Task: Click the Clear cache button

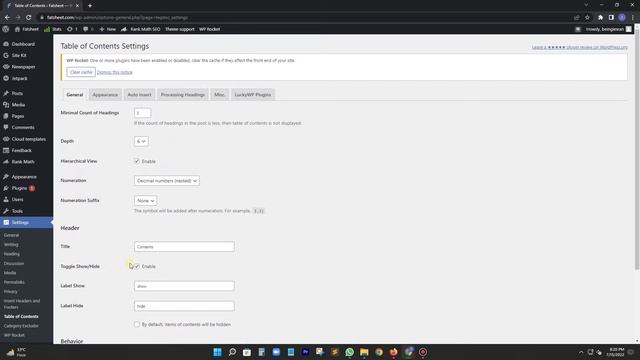Action: pyautogui.click(x=81, y=72)
